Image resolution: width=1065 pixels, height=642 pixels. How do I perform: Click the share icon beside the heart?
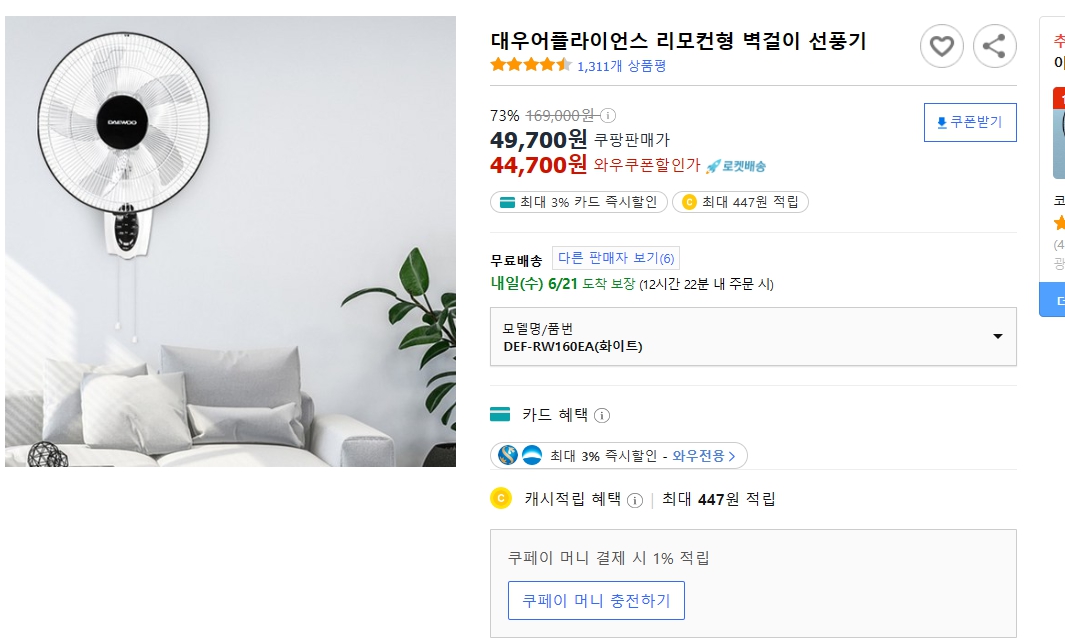click(x=994, y=46)
